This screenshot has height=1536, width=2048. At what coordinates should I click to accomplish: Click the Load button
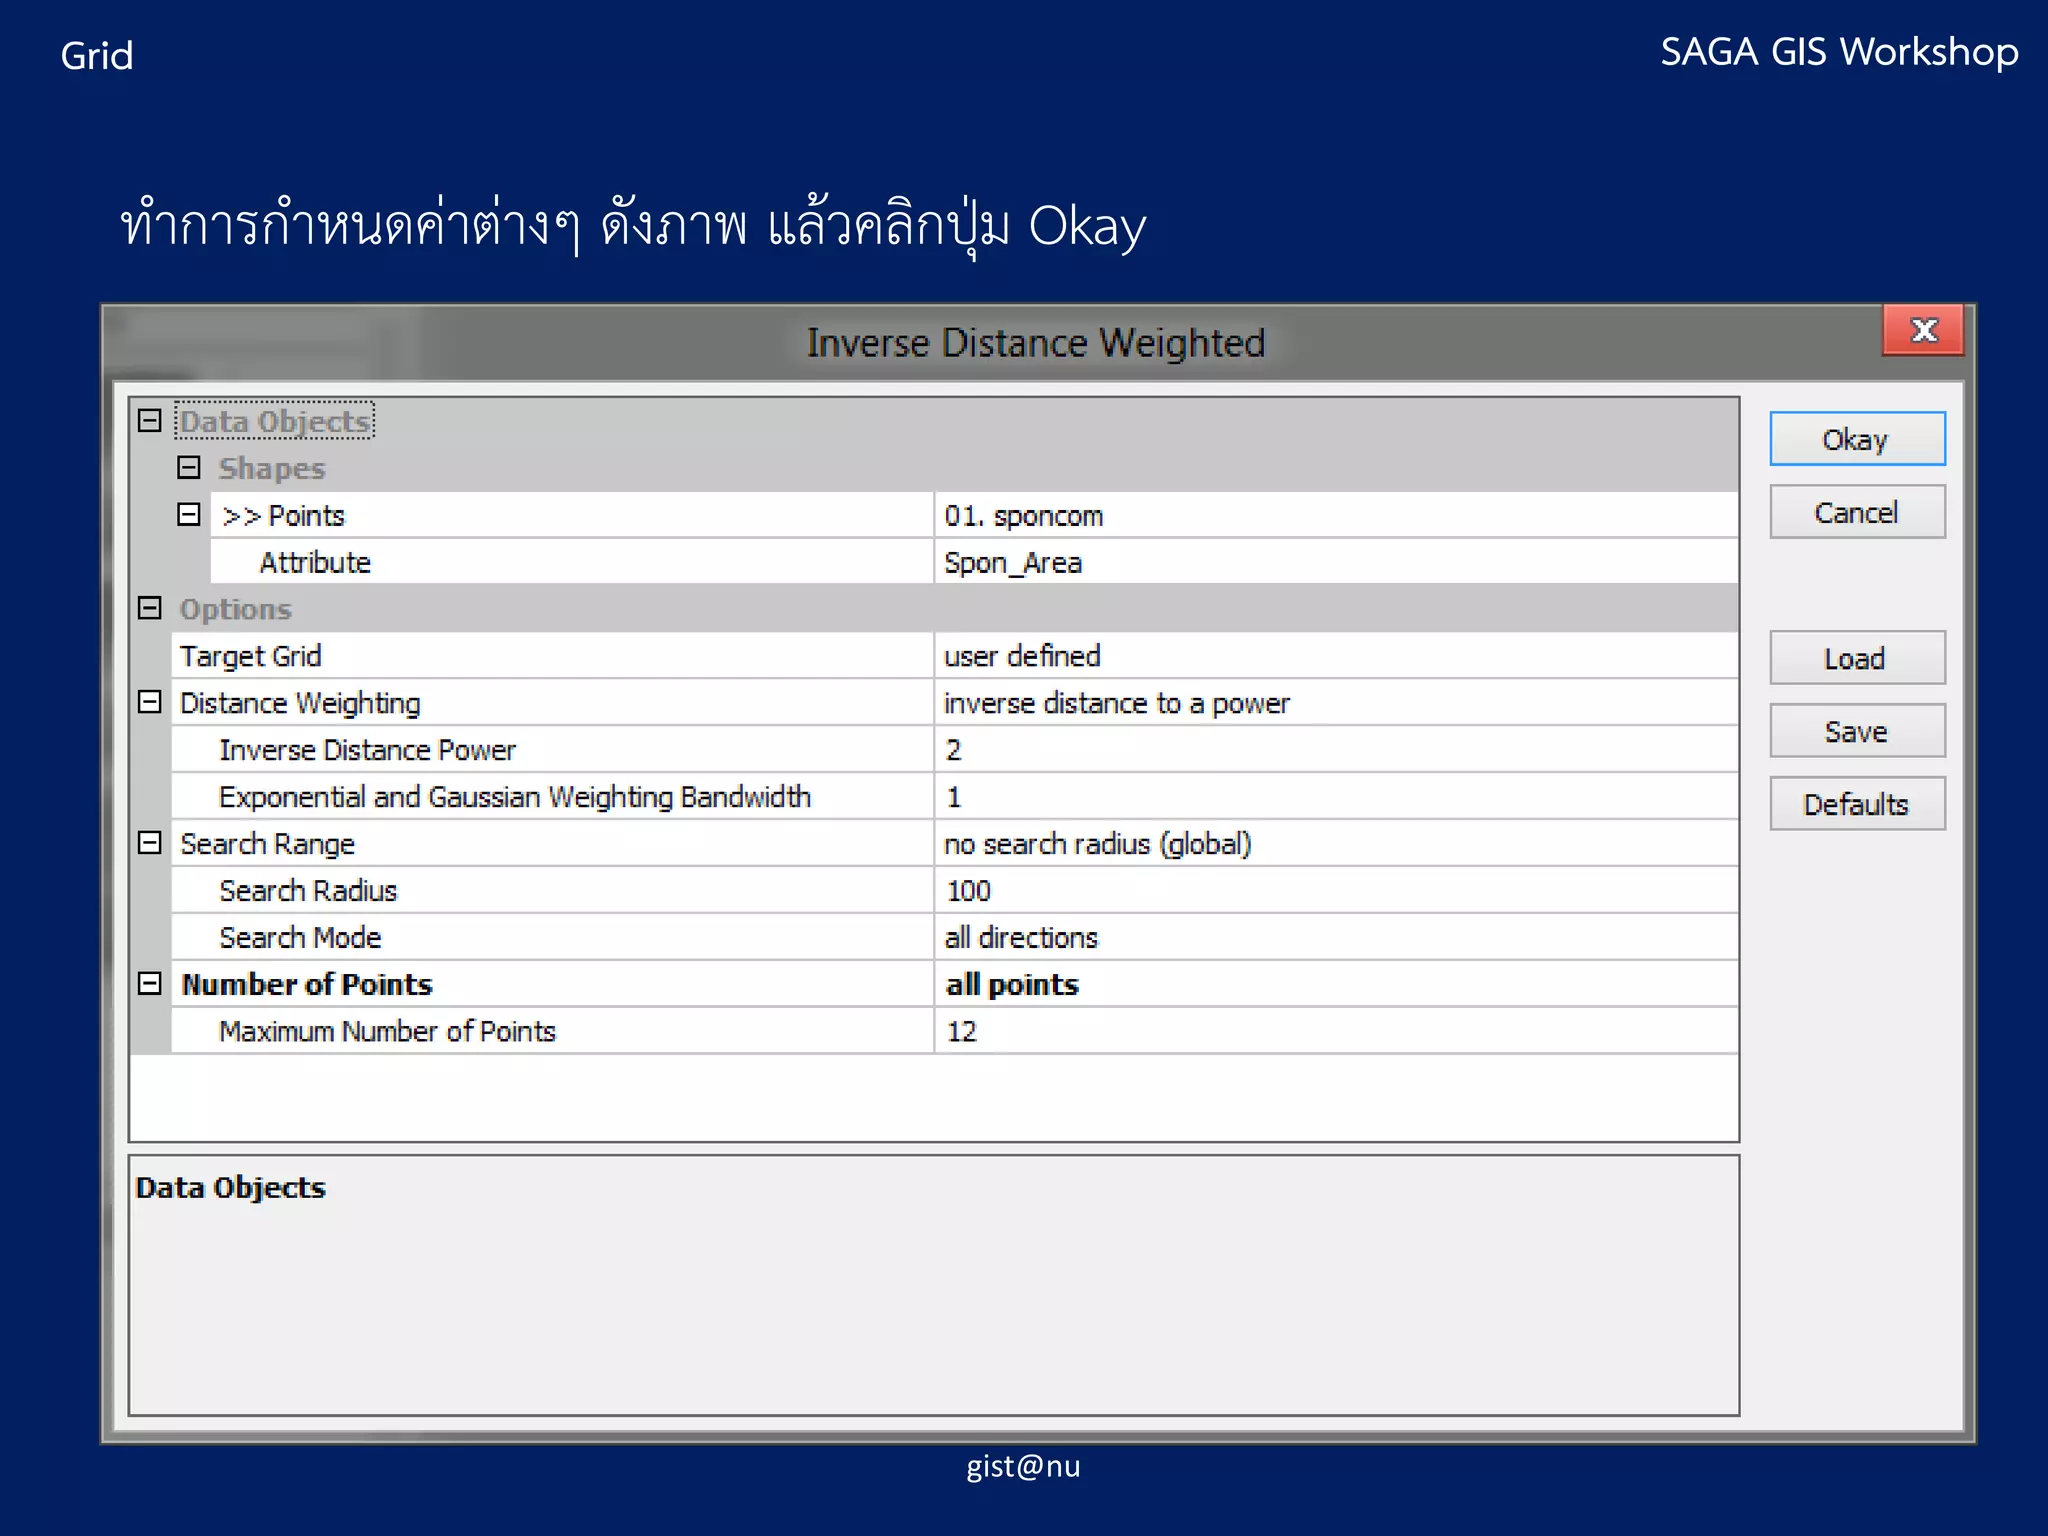[x=1857, y=658]
